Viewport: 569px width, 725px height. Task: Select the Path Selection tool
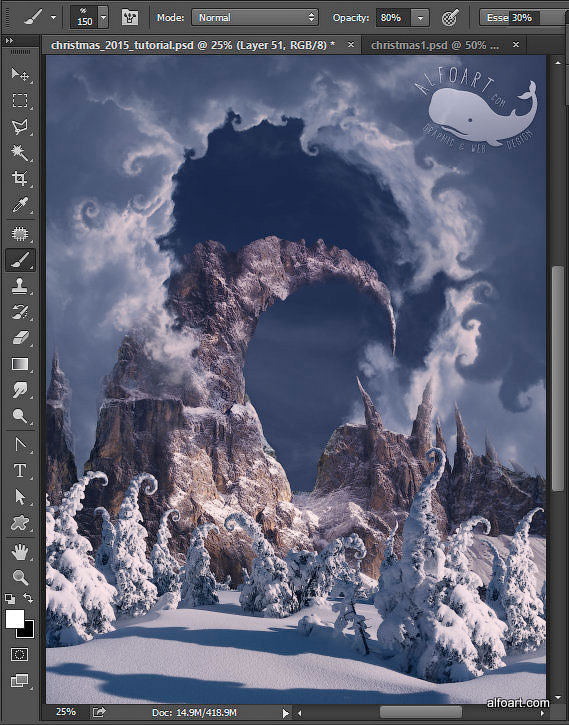pos(20,497)
